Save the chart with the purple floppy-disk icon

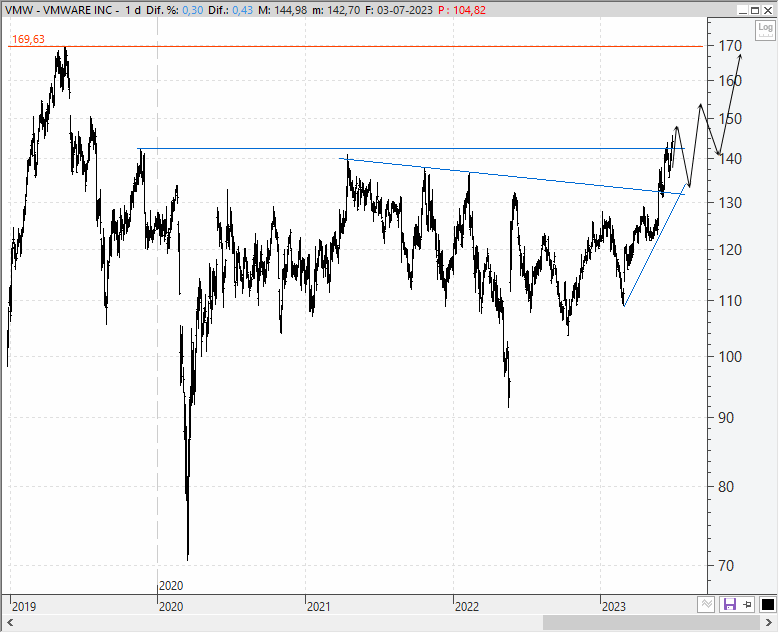click(x=729, y=604)
